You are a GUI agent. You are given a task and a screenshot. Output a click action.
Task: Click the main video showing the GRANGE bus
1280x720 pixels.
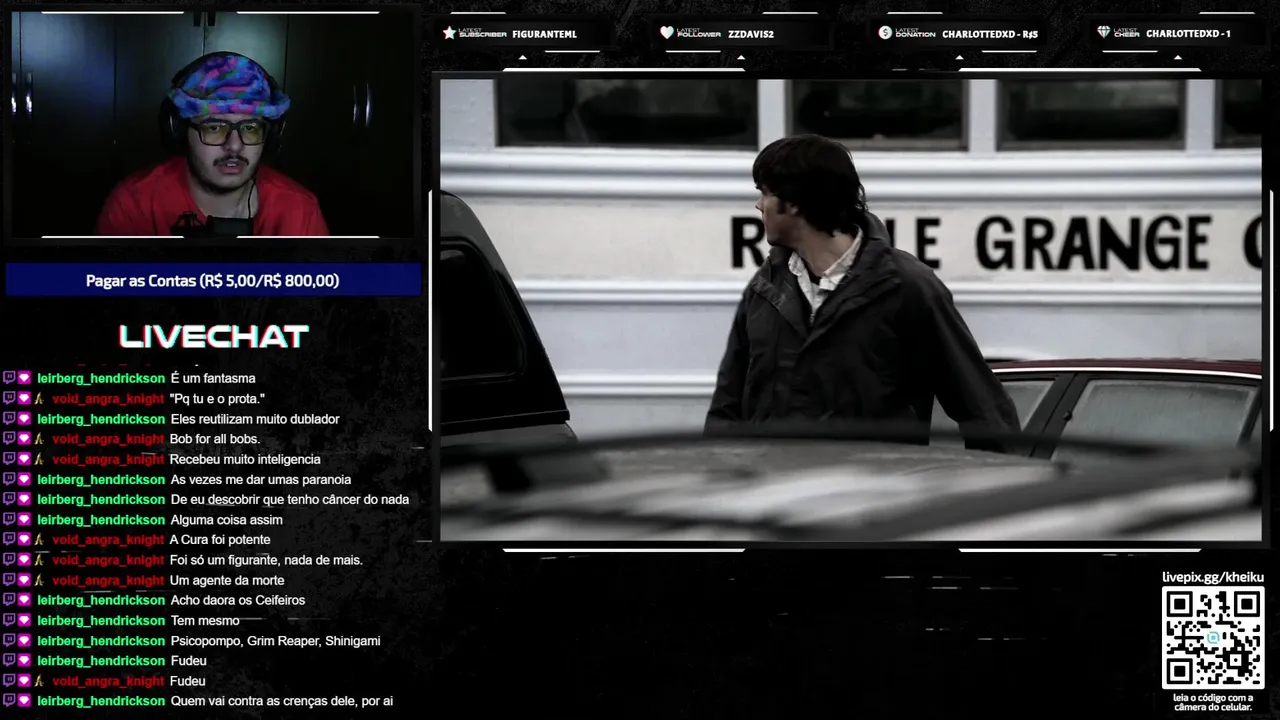tap(851, 310)
